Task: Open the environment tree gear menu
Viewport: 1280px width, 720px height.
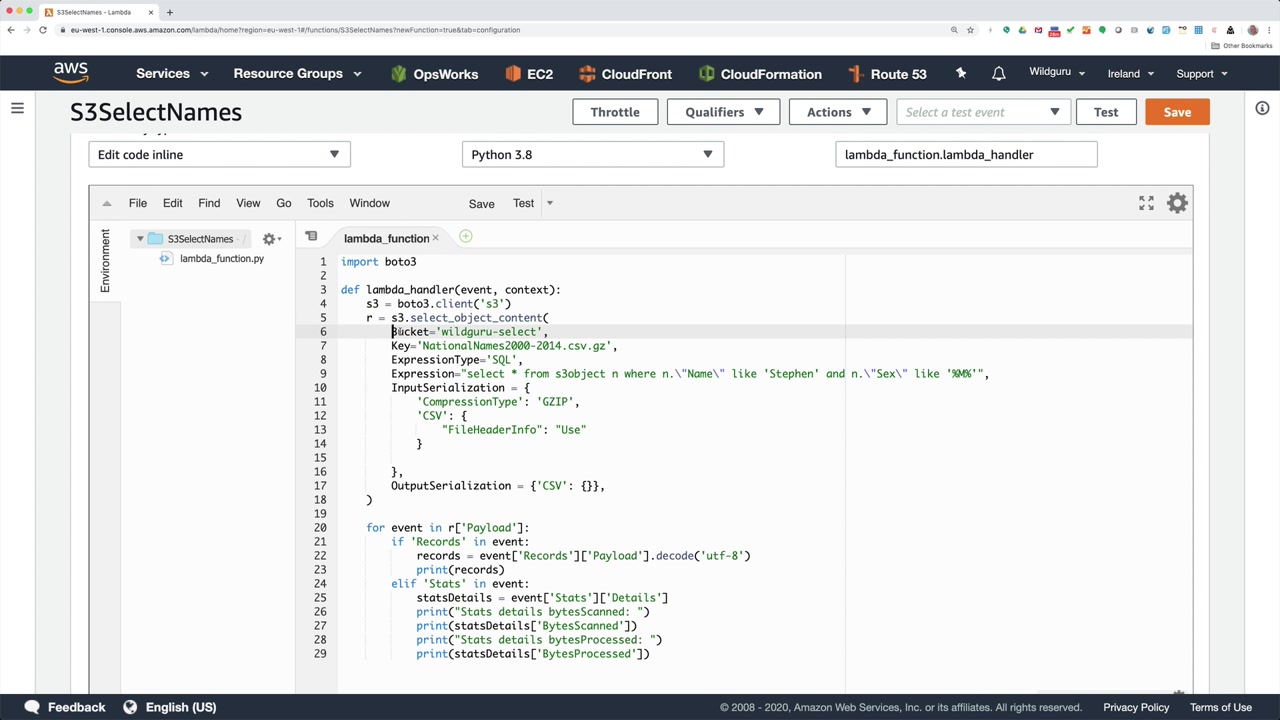Action: point(270,239)
